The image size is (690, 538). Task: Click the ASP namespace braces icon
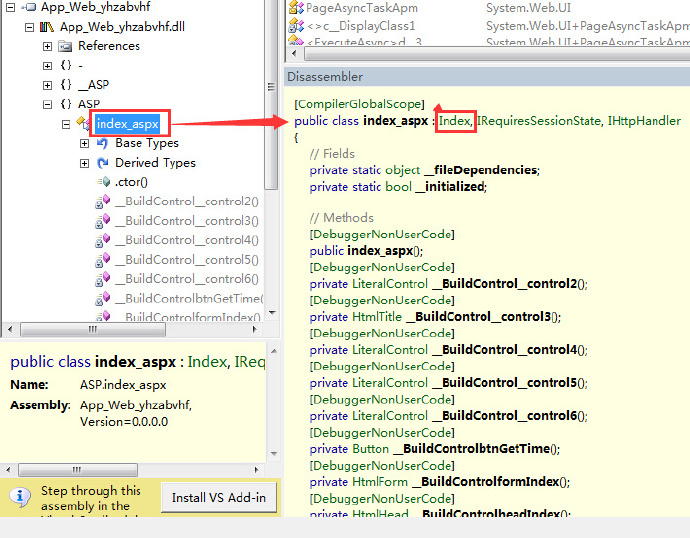coord(66,104)
